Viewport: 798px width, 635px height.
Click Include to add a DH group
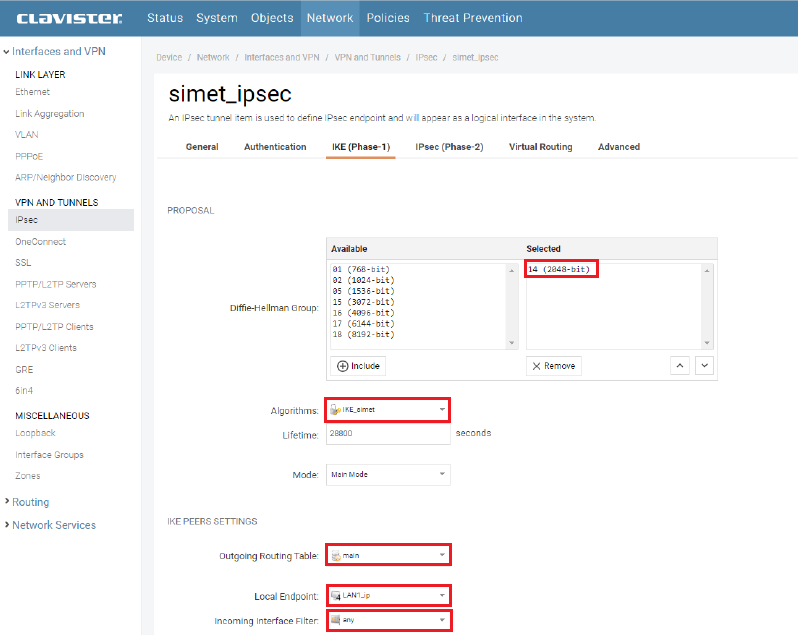tap(357, 366)
